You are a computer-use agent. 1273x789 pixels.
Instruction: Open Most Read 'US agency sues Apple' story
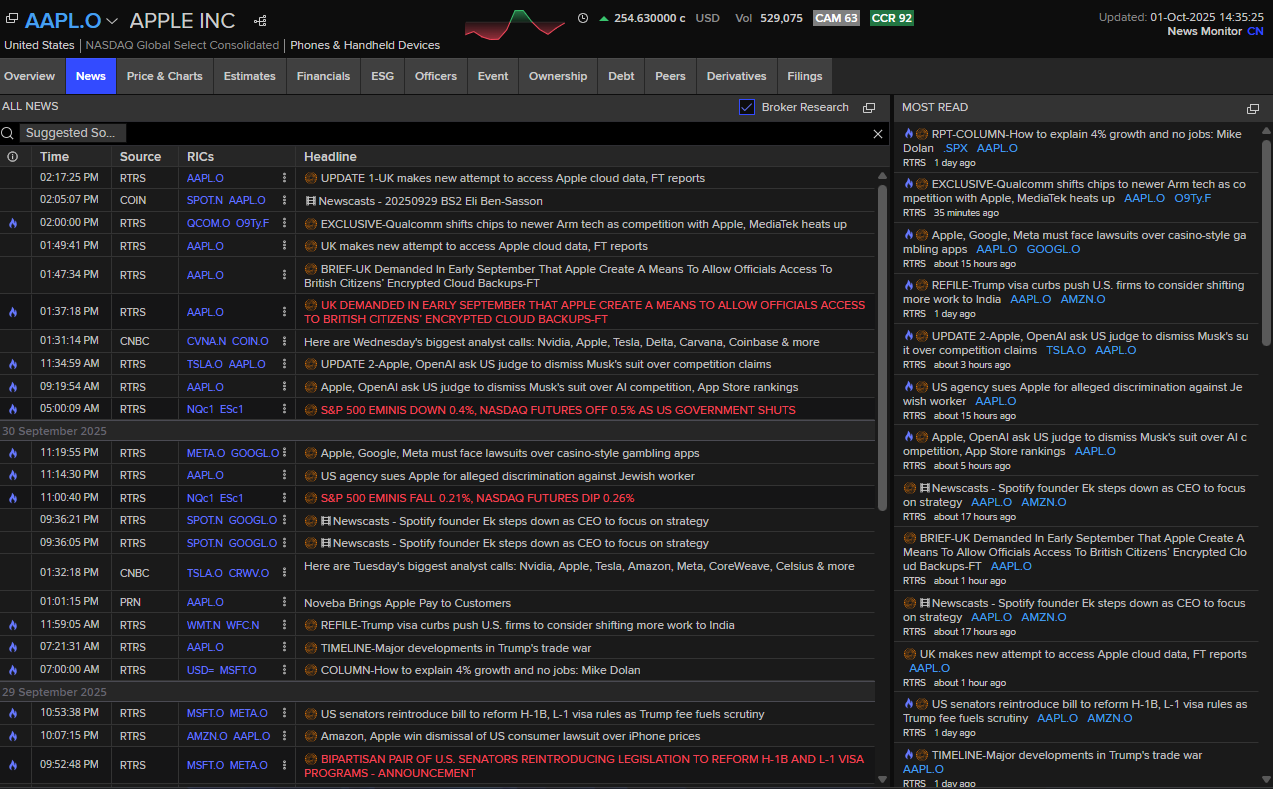click(x=1074, y=394)
